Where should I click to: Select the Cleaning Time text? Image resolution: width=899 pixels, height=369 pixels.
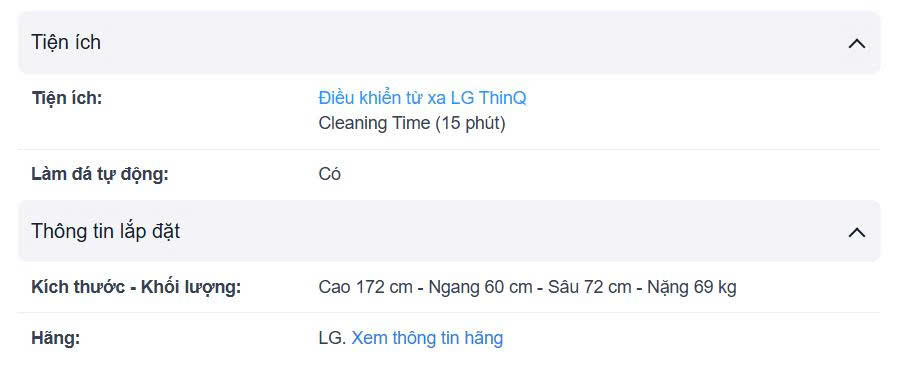click(x=374, y=123)
